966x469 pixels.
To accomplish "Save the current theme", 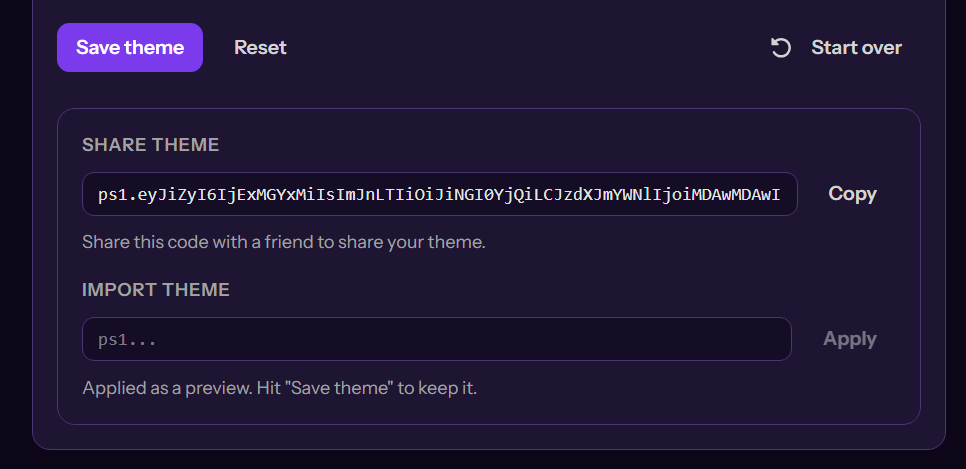I will (130, 47).
